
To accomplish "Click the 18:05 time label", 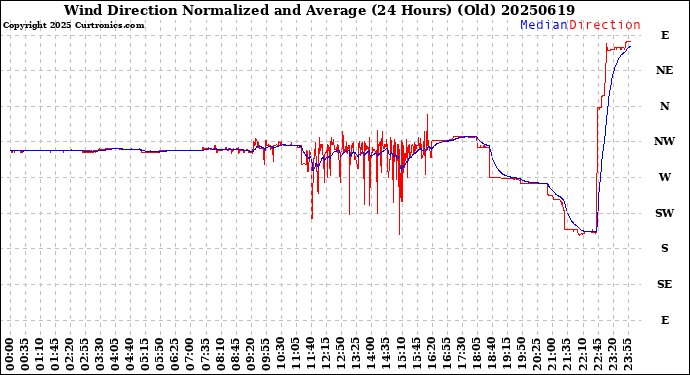I will pos(477,354).
